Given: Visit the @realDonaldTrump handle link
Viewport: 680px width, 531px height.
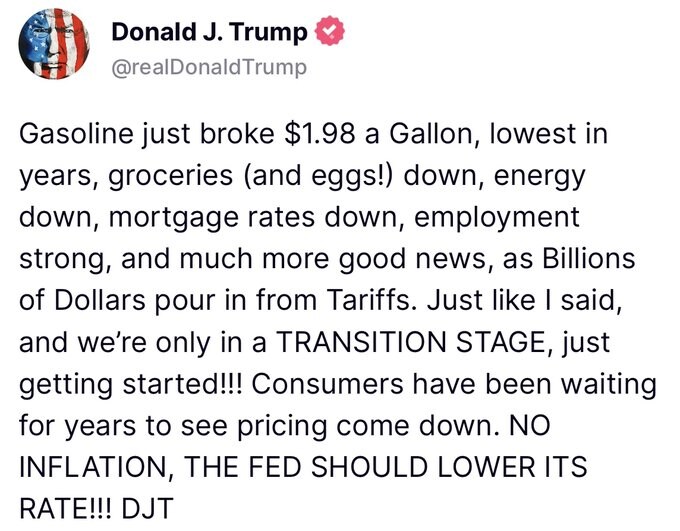Looking at the screenshot, I should pos(209,67).
